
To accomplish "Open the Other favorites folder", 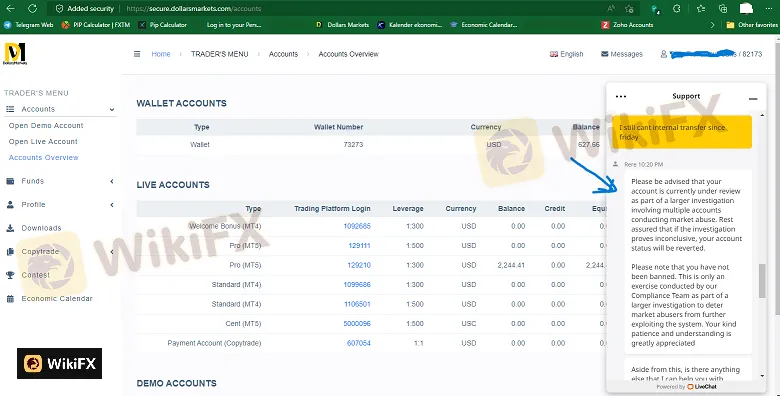I will click(752, 25).
